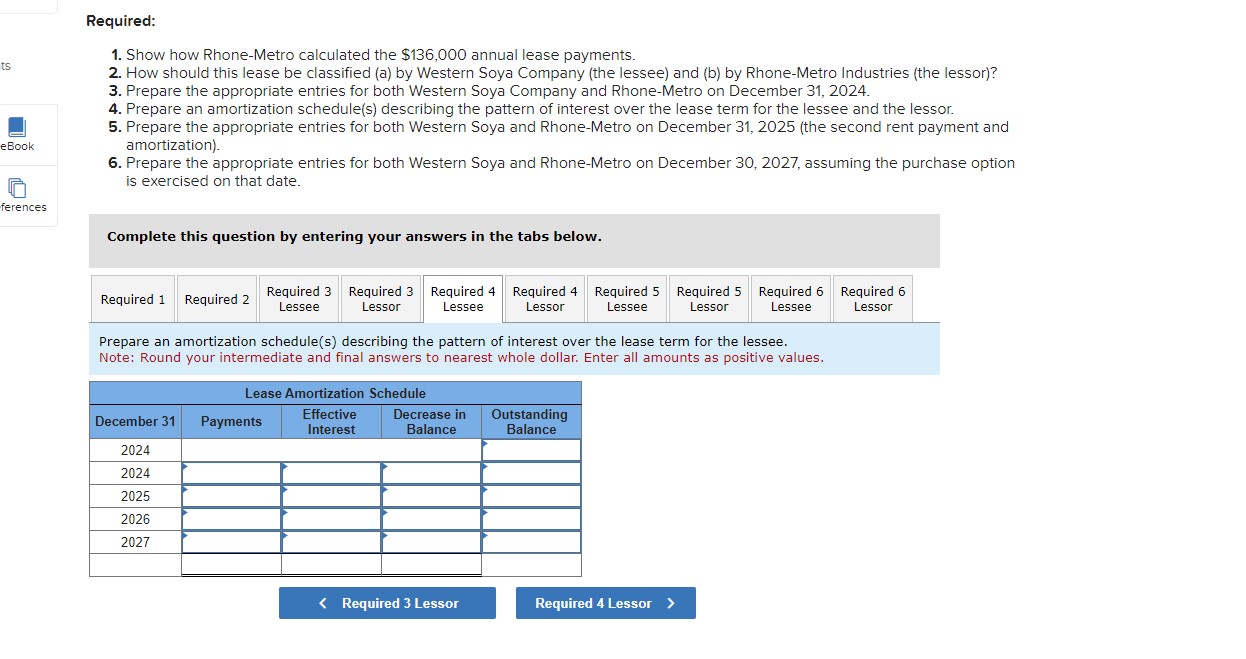Image resolution: width=1246 pixels, height=659 pixels.
Task: Click the 2027 row label
Action: tap(135, 542)
